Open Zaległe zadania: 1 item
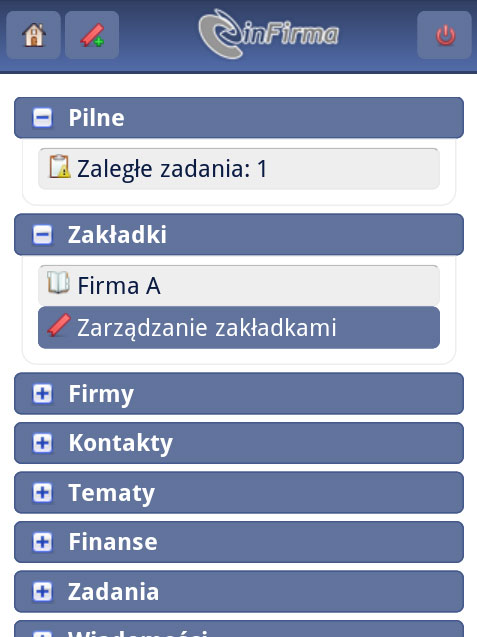This screenshot has height=637, width=477. coord(239,169)
